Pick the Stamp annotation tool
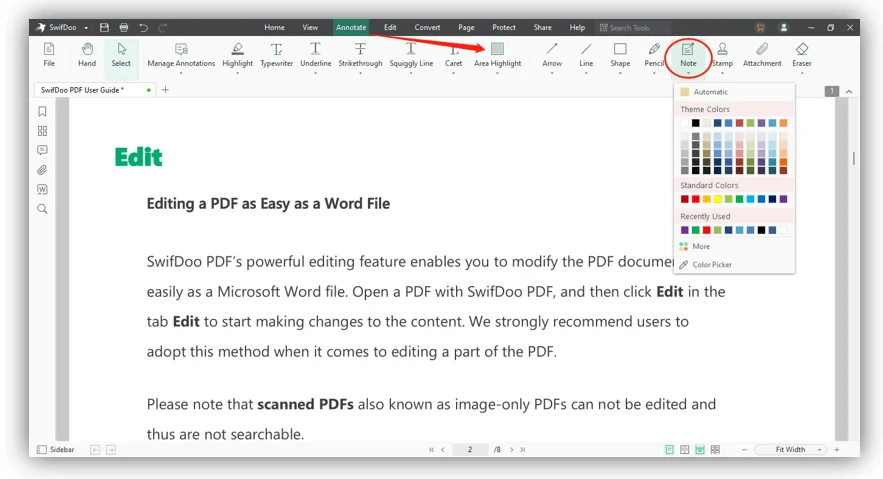 point(722,55)
